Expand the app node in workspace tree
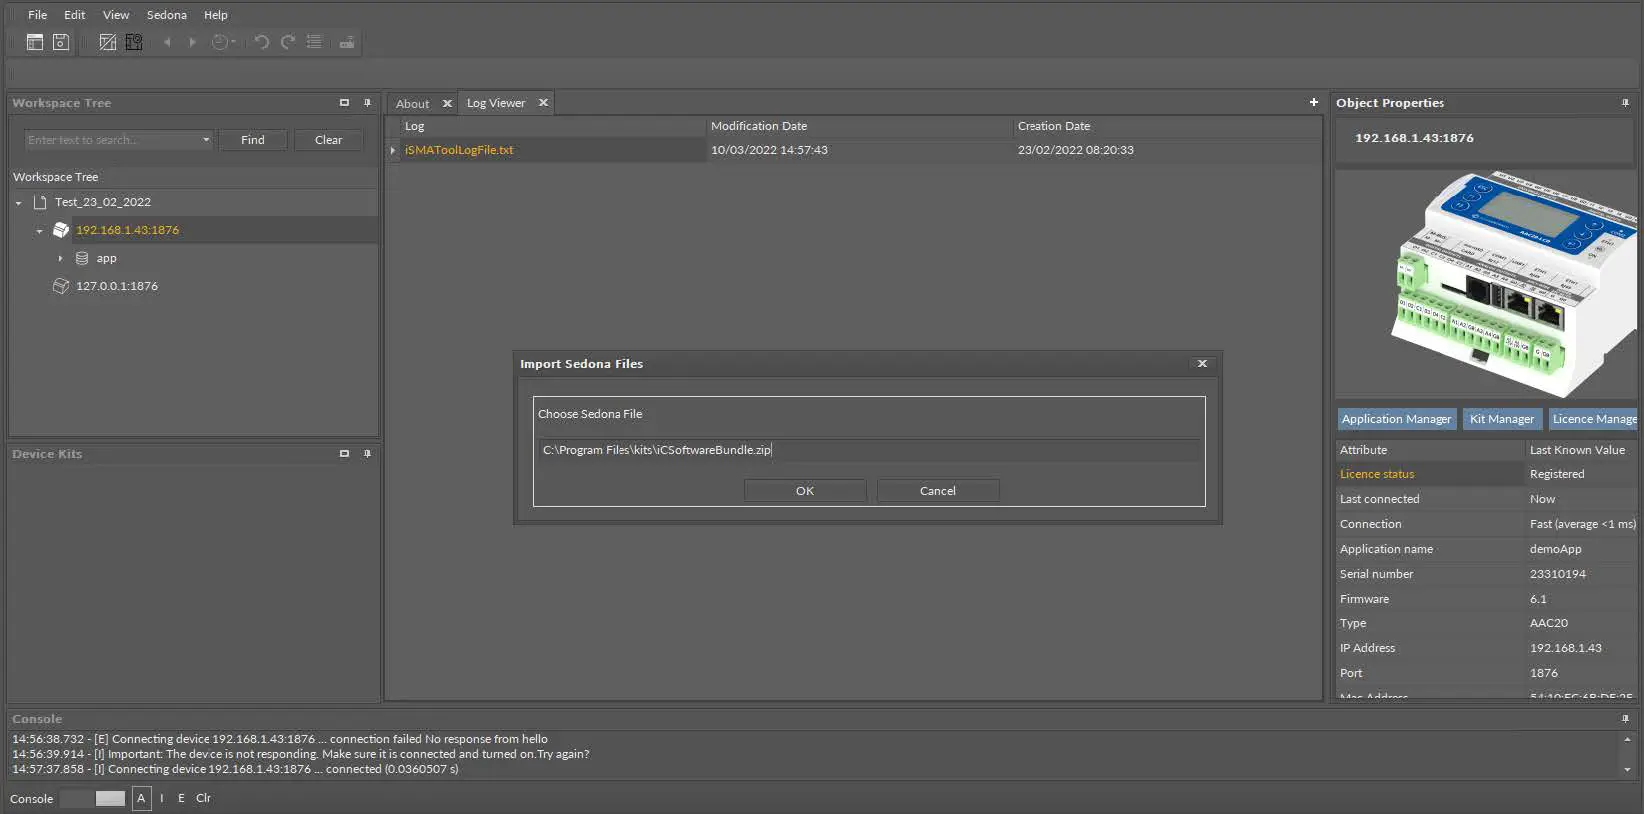 [60, 258]
